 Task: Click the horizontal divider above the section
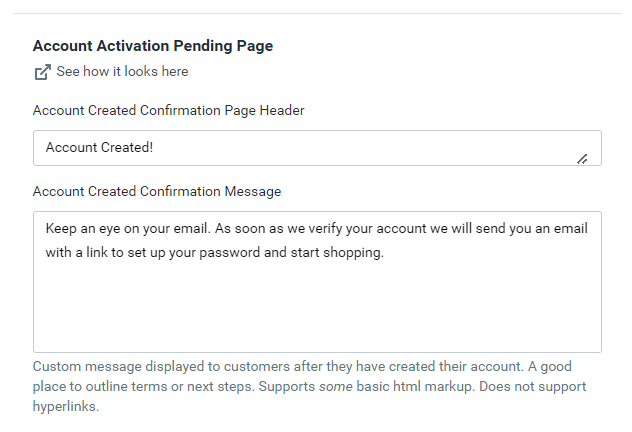coord(317,13)
